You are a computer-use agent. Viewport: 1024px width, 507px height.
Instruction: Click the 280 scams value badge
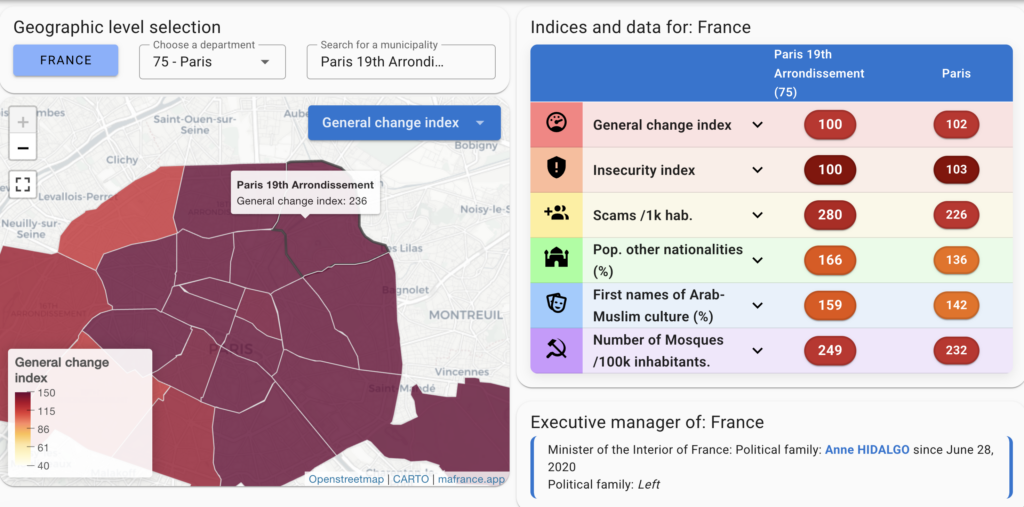pos(830,215)
